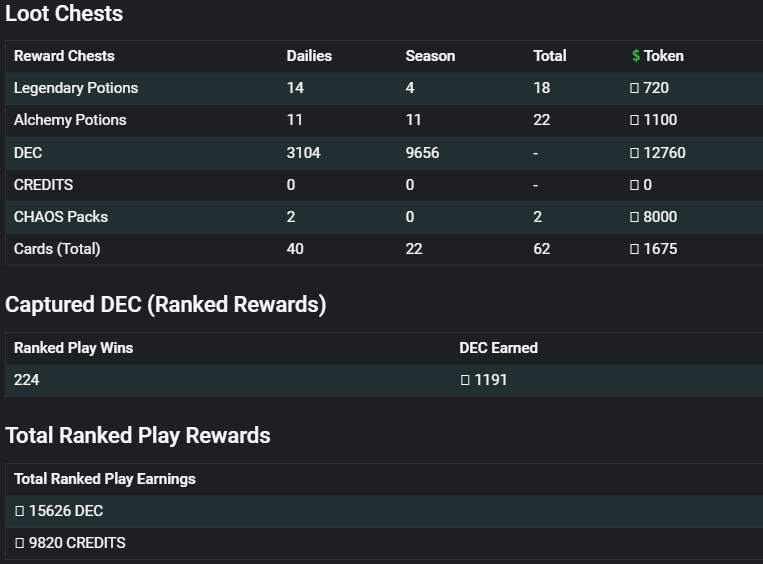Click the icon before 9820 CREDITS

coord(19,543)
